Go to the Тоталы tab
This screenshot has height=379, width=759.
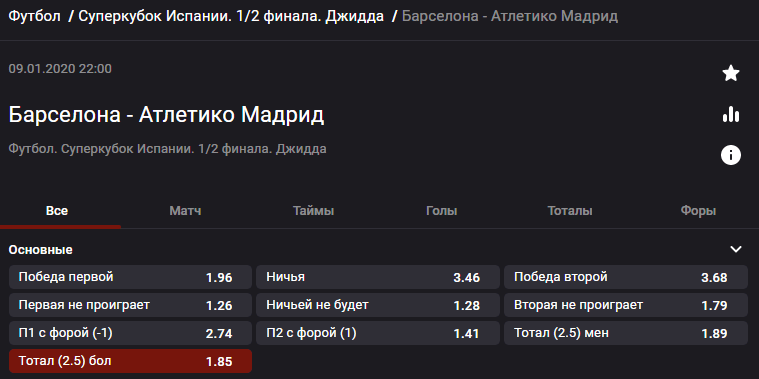570,211
